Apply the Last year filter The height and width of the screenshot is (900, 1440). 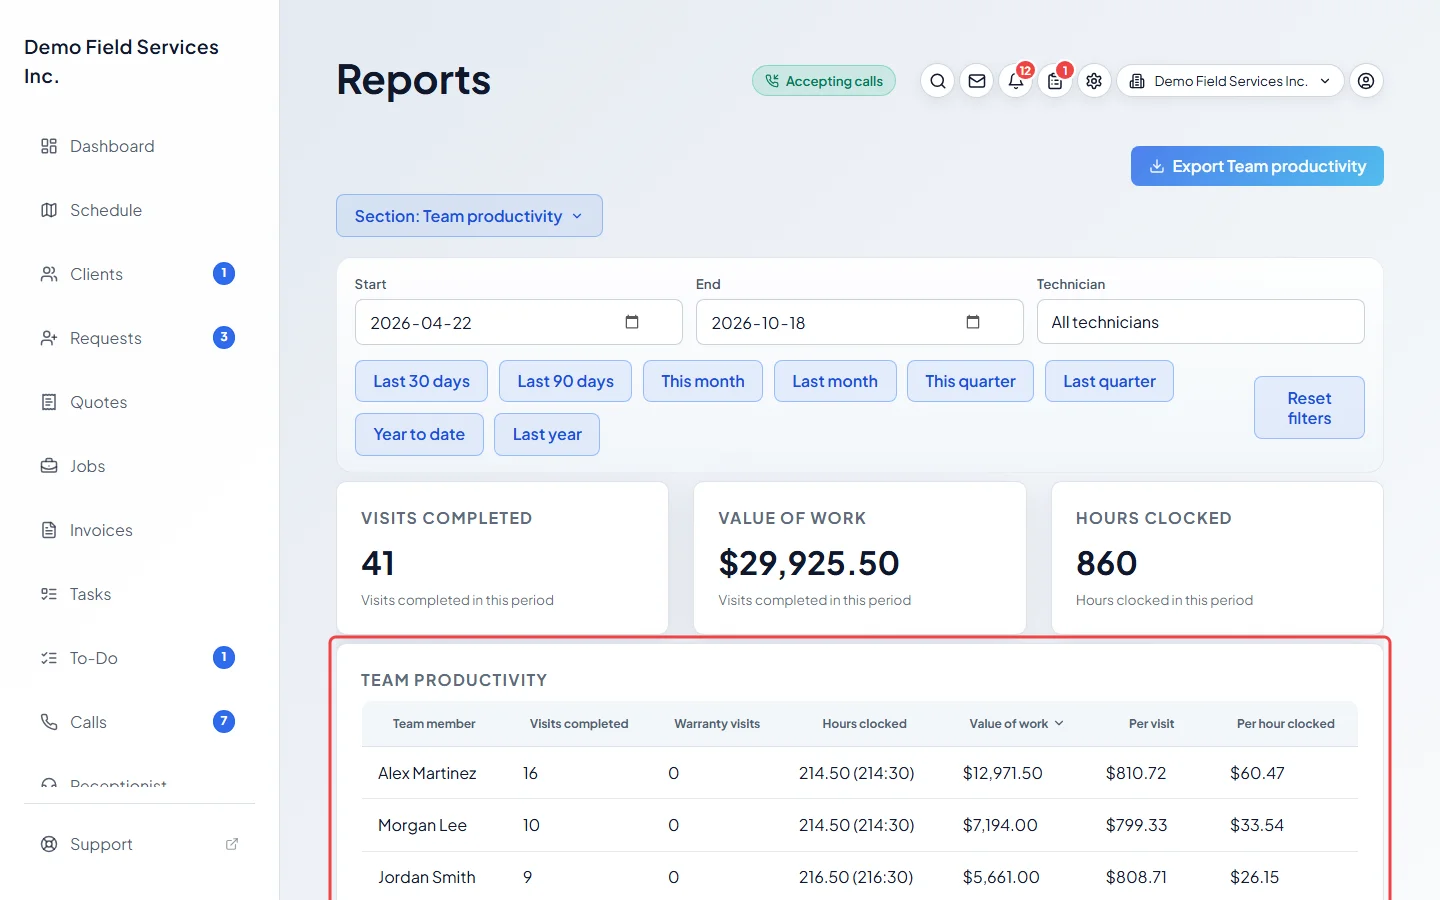(x=547, y=434)
